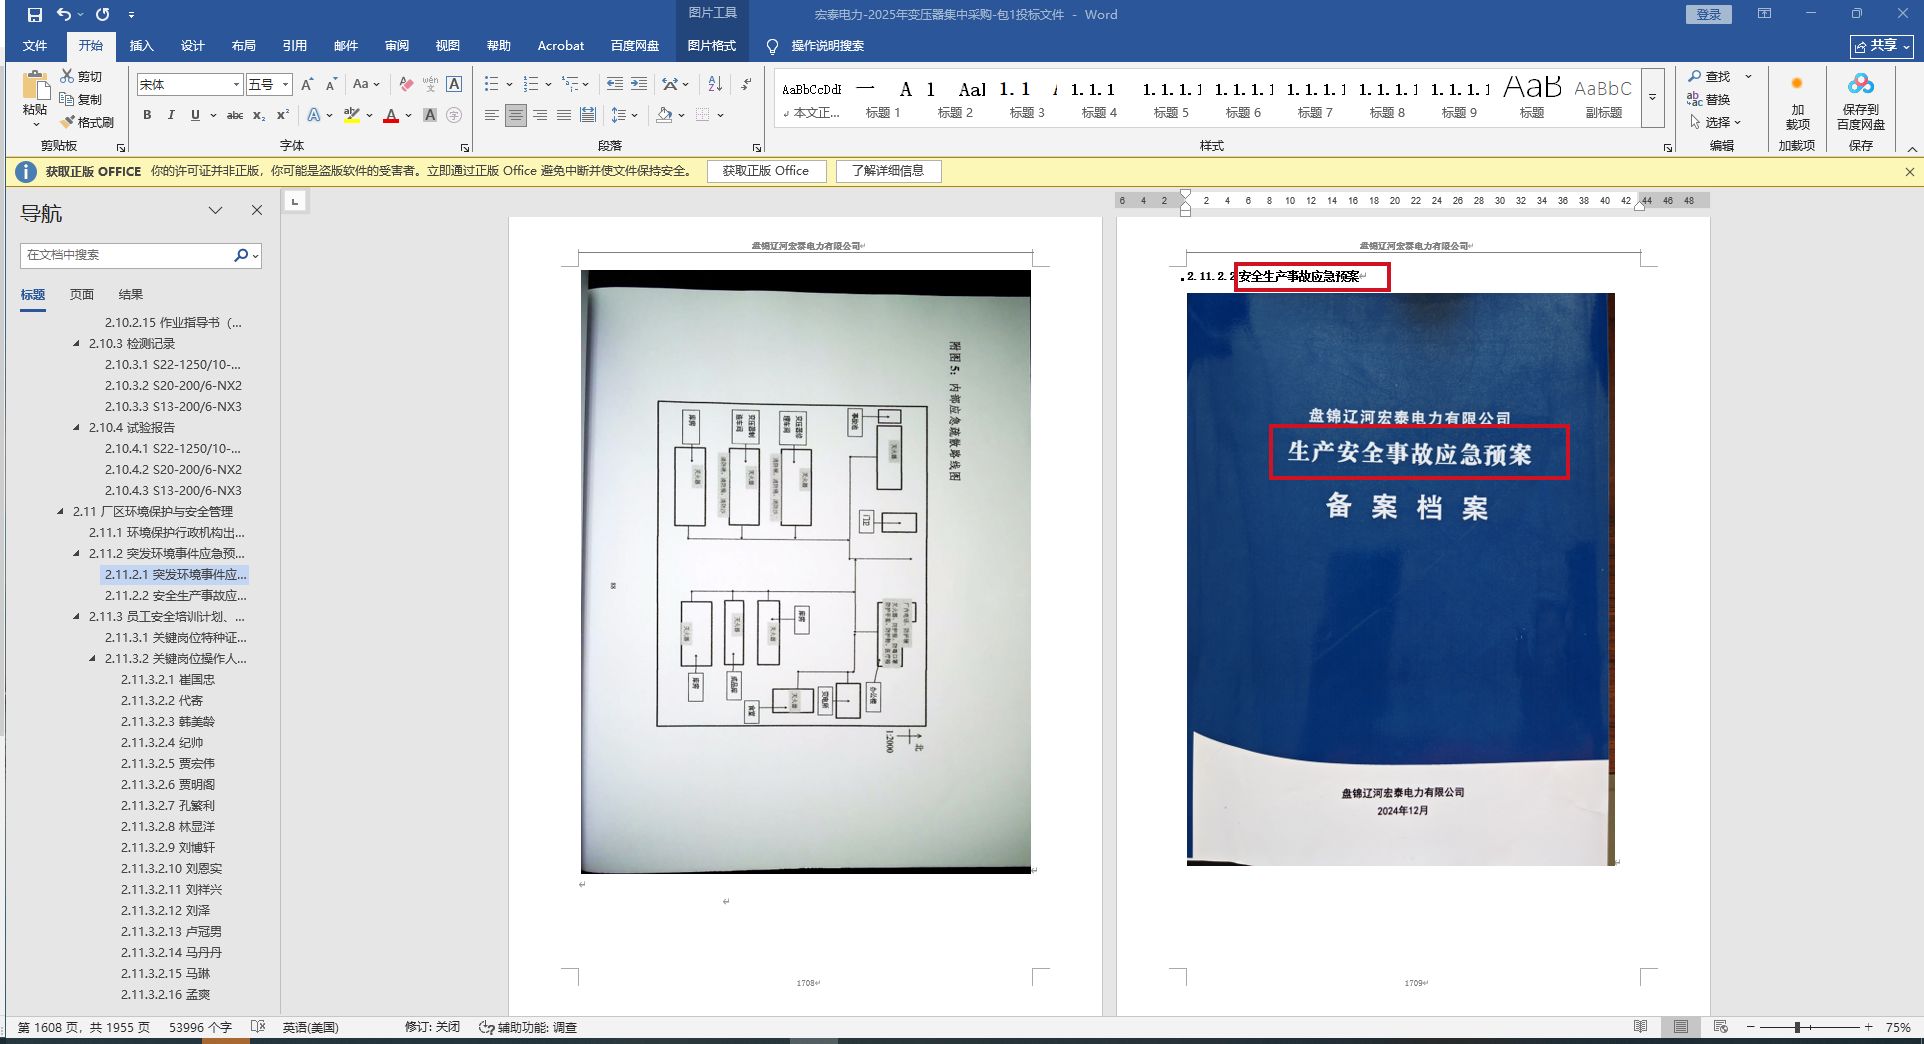Switch navigation pane to 页面 tab

pyautogui.click(x=82, y=295)
